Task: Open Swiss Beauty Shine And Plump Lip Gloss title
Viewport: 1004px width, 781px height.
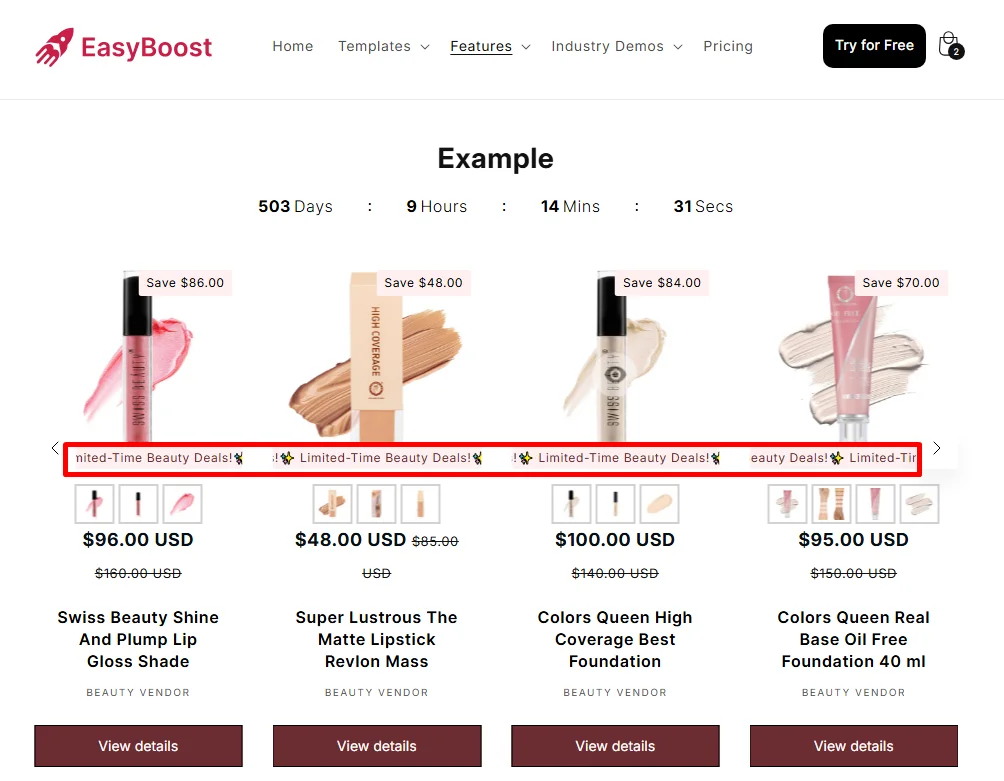Action: (138, 640)
